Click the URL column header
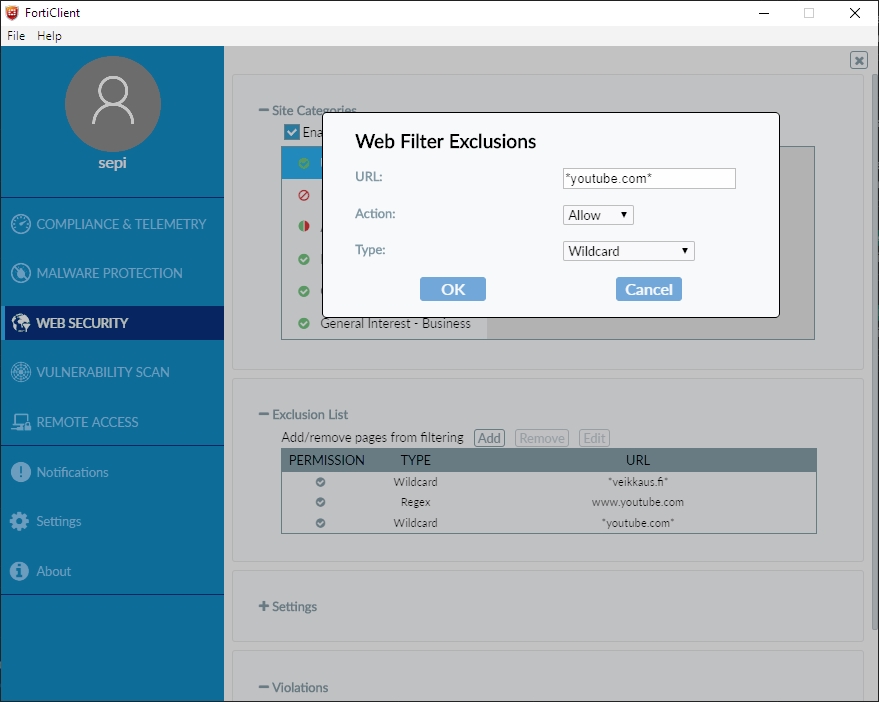Image resolution: width=879 pixels, height=702 pixels. pyautogui.click(x=638, y=460)
